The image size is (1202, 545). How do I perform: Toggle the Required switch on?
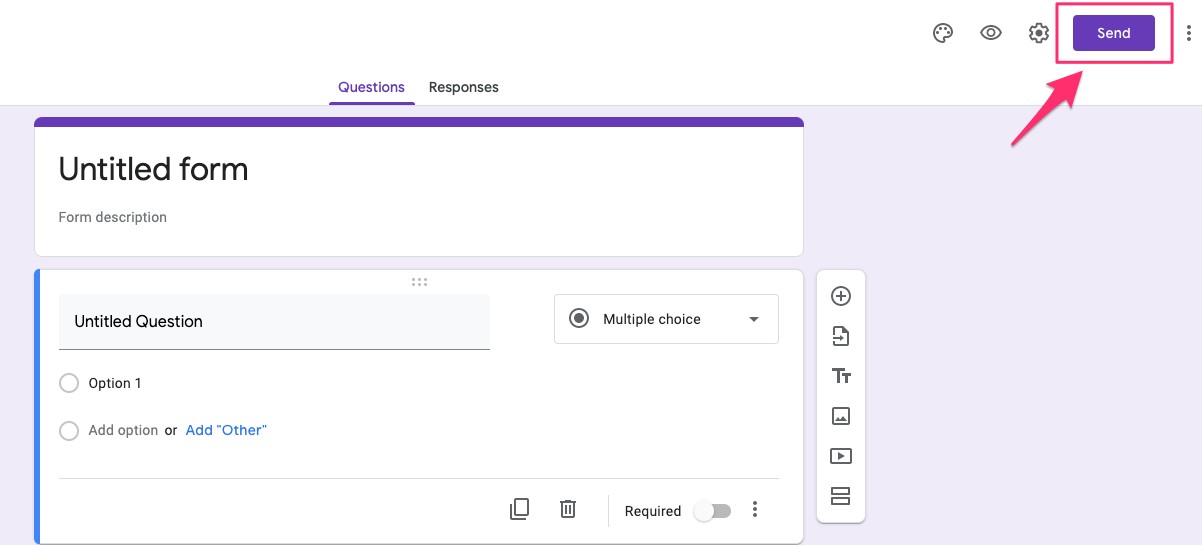[713, 511]
